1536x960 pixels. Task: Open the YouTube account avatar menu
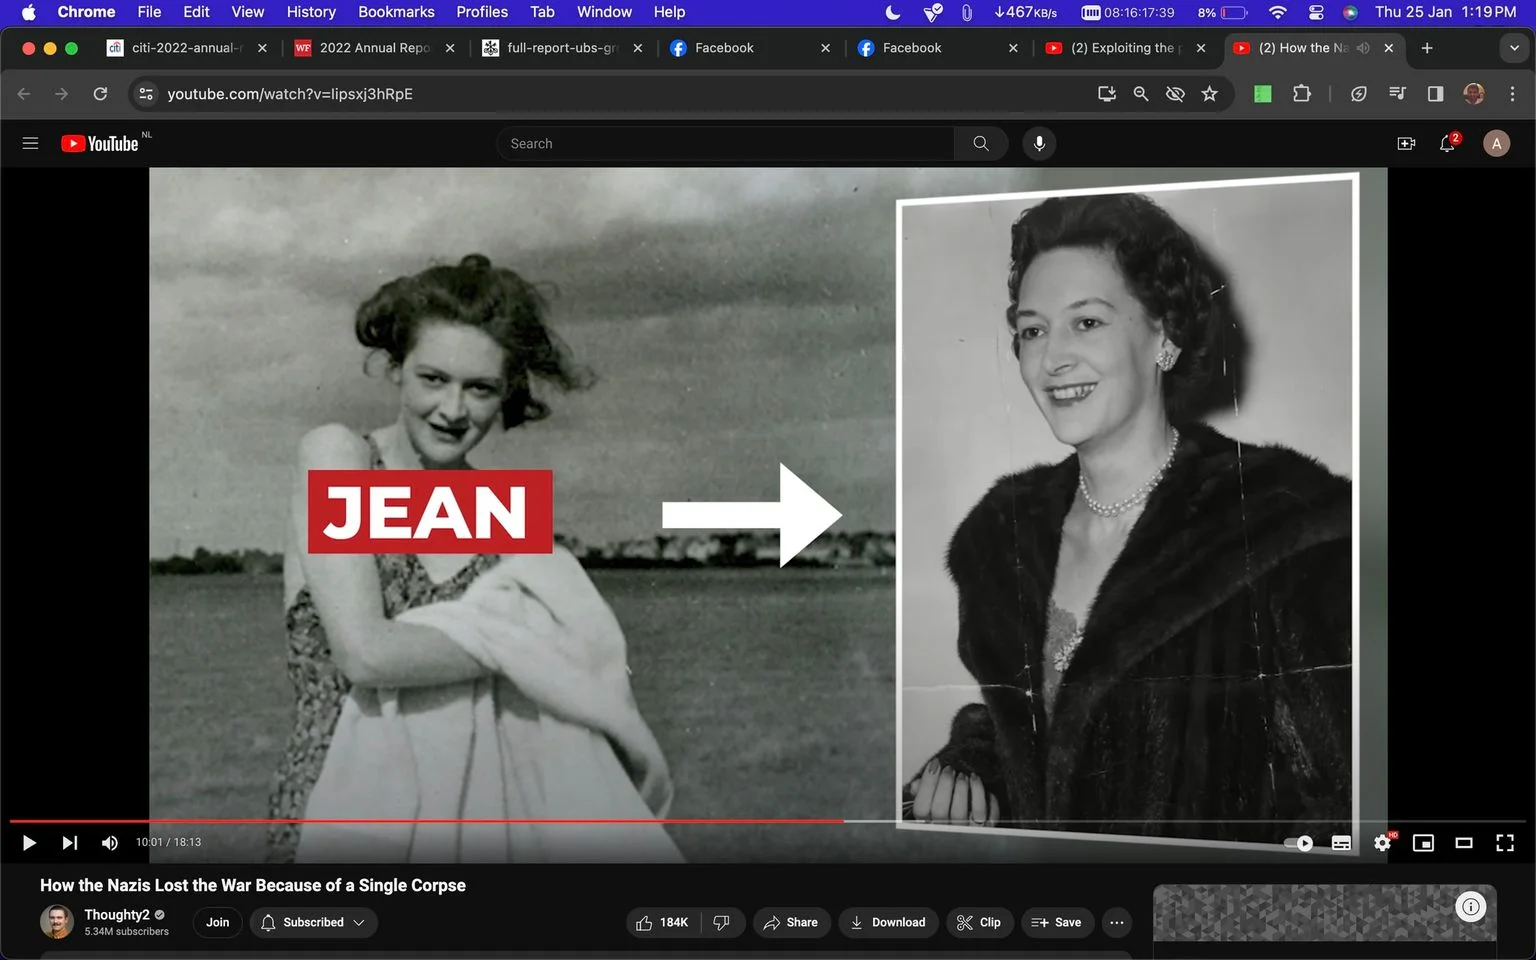coord(1496,143)
